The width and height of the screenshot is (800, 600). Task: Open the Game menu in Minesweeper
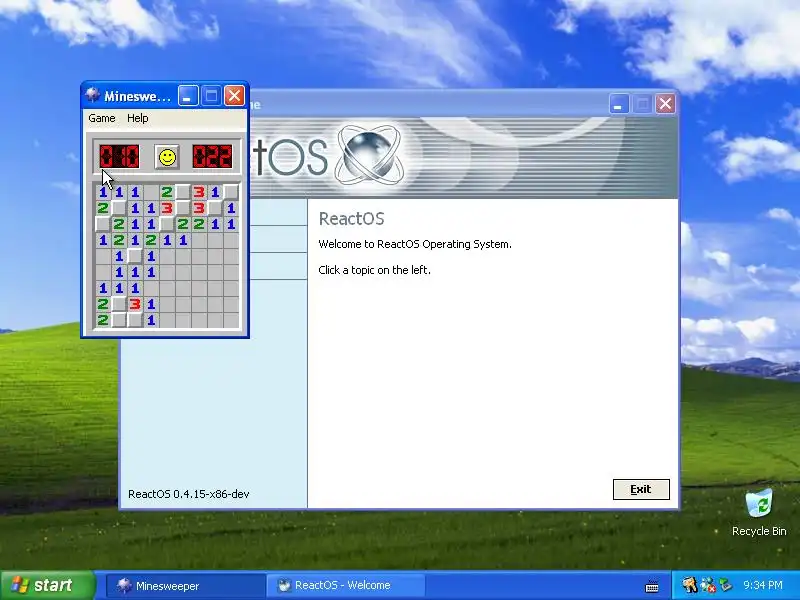(102, 118)
